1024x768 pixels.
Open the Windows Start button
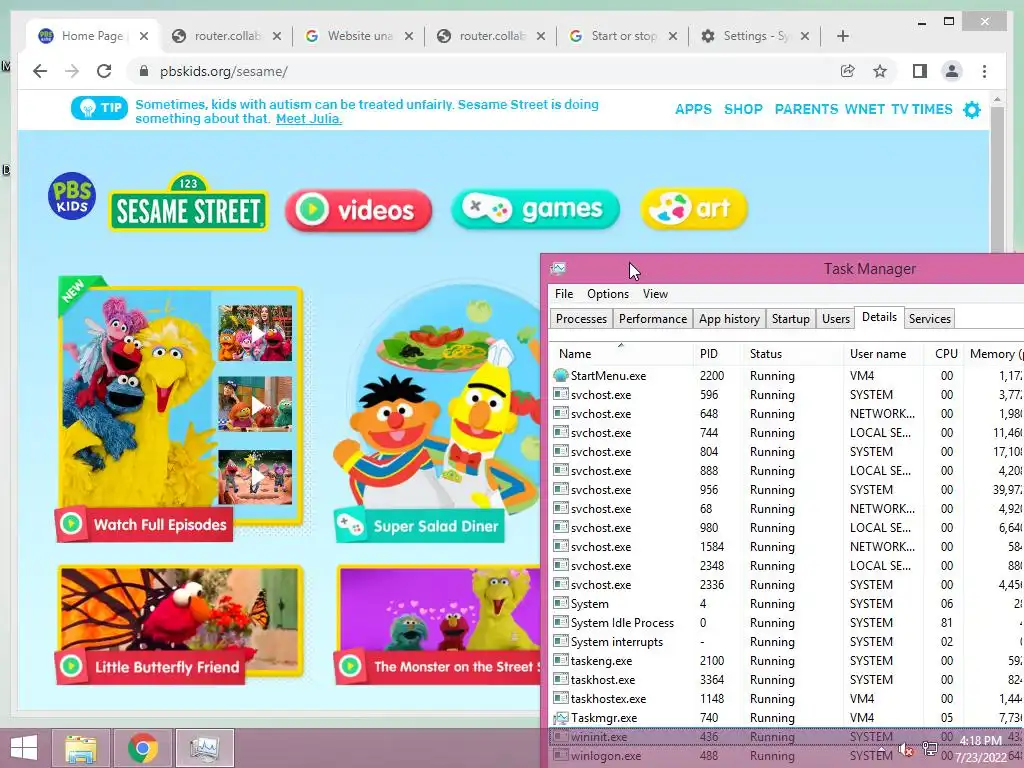24,748
